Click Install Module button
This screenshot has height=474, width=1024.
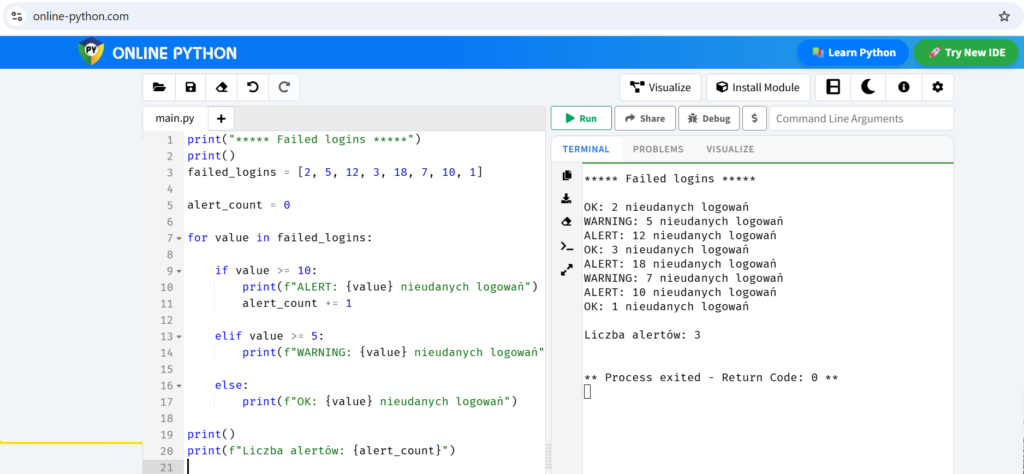[x=758, y=87]
